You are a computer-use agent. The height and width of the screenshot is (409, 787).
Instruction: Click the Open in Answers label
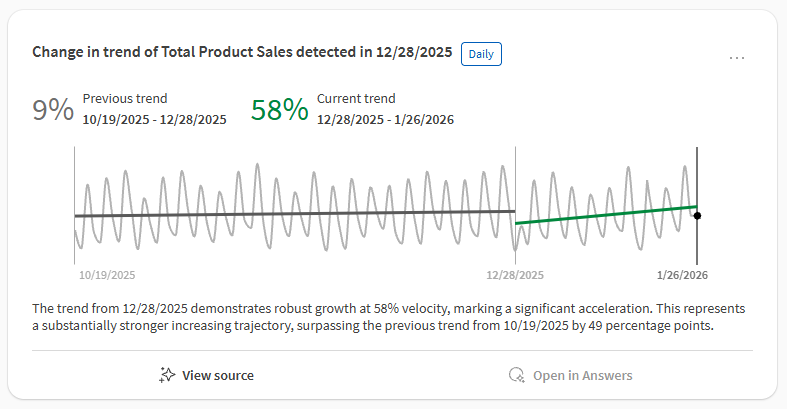coord(582,375)
